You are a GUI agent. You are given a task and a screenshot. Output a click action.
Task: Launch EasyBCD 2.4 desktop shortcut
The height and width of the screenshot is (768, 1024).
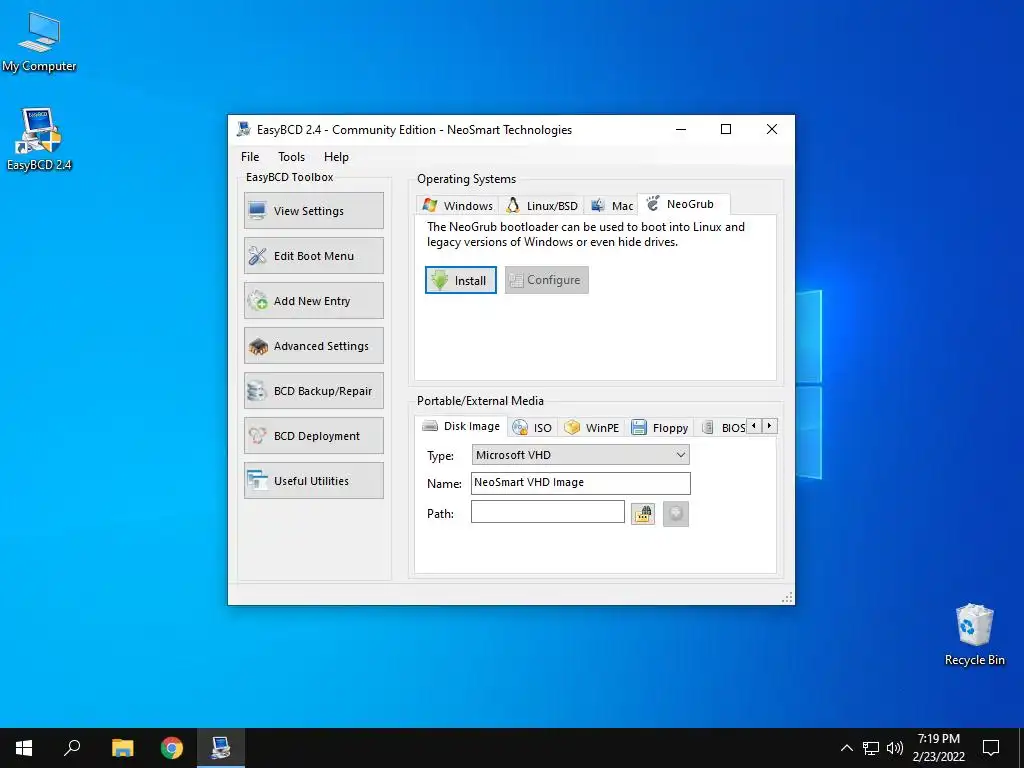pos(39,140)
